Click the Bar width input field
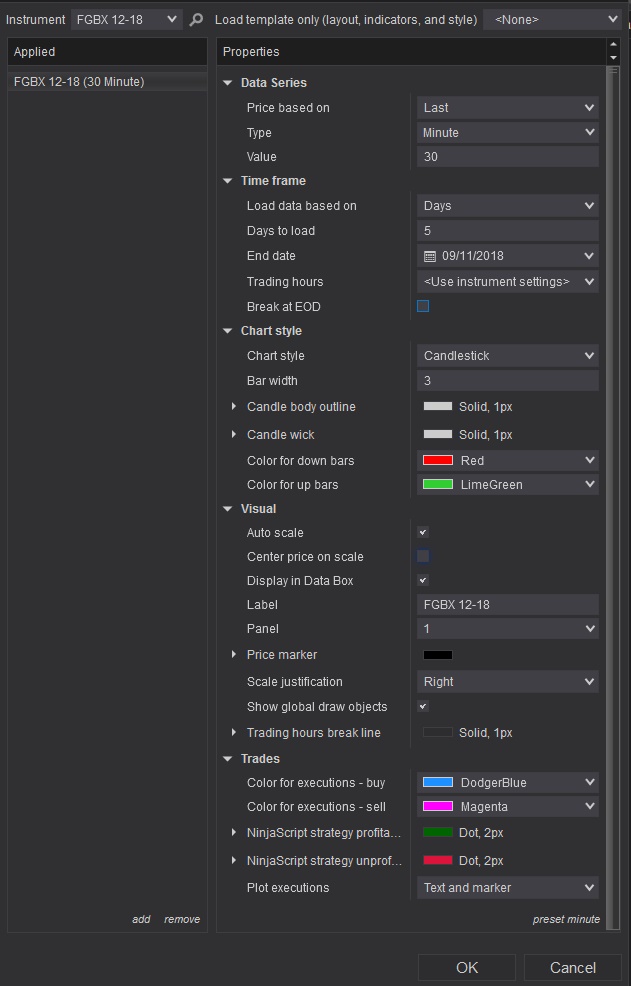 point(507,381)
